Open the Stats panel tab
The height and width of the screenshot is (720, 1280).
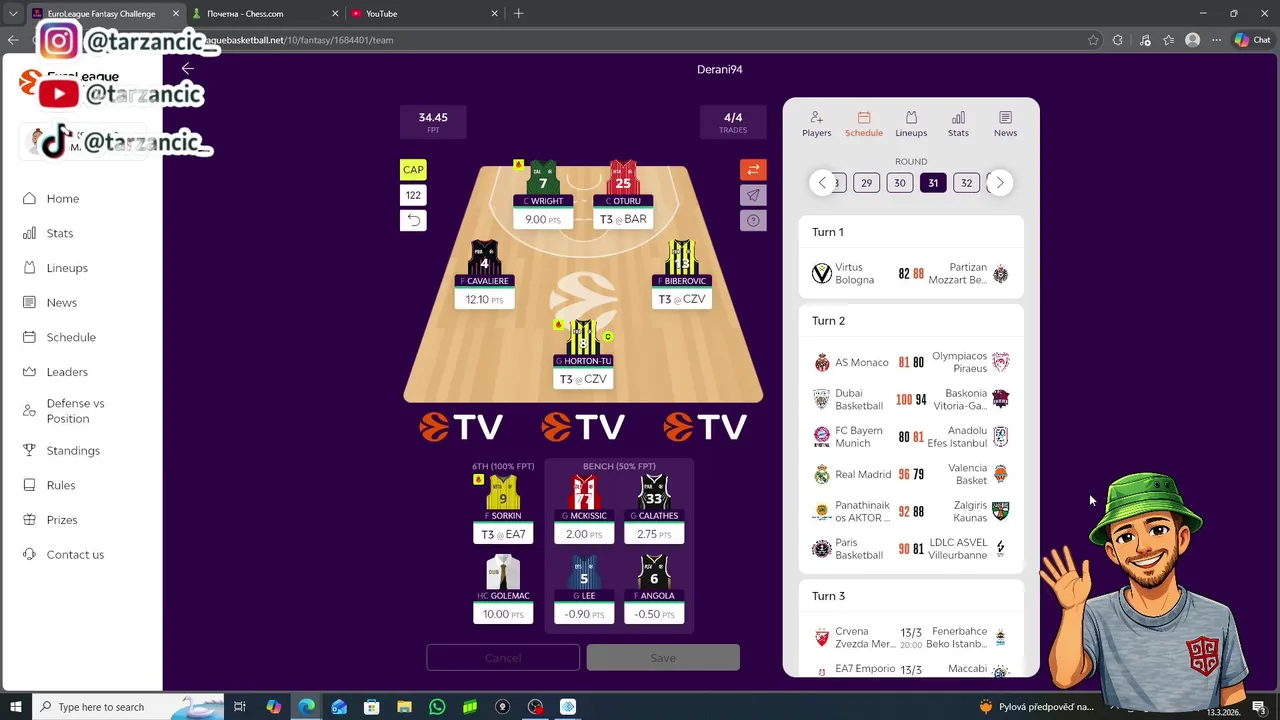pos(958,124)
